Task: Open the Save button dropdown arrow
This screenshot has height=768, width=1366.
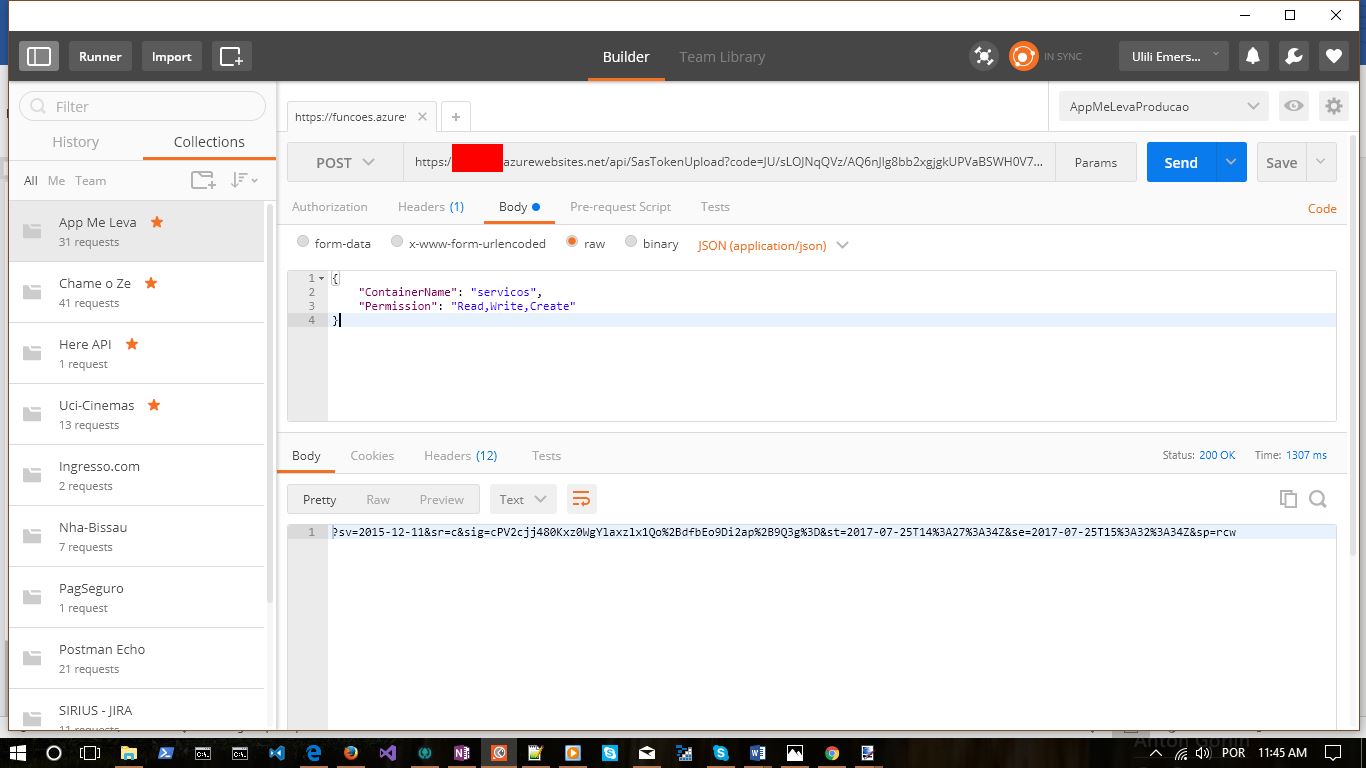Action: (x=1321, y=162)
